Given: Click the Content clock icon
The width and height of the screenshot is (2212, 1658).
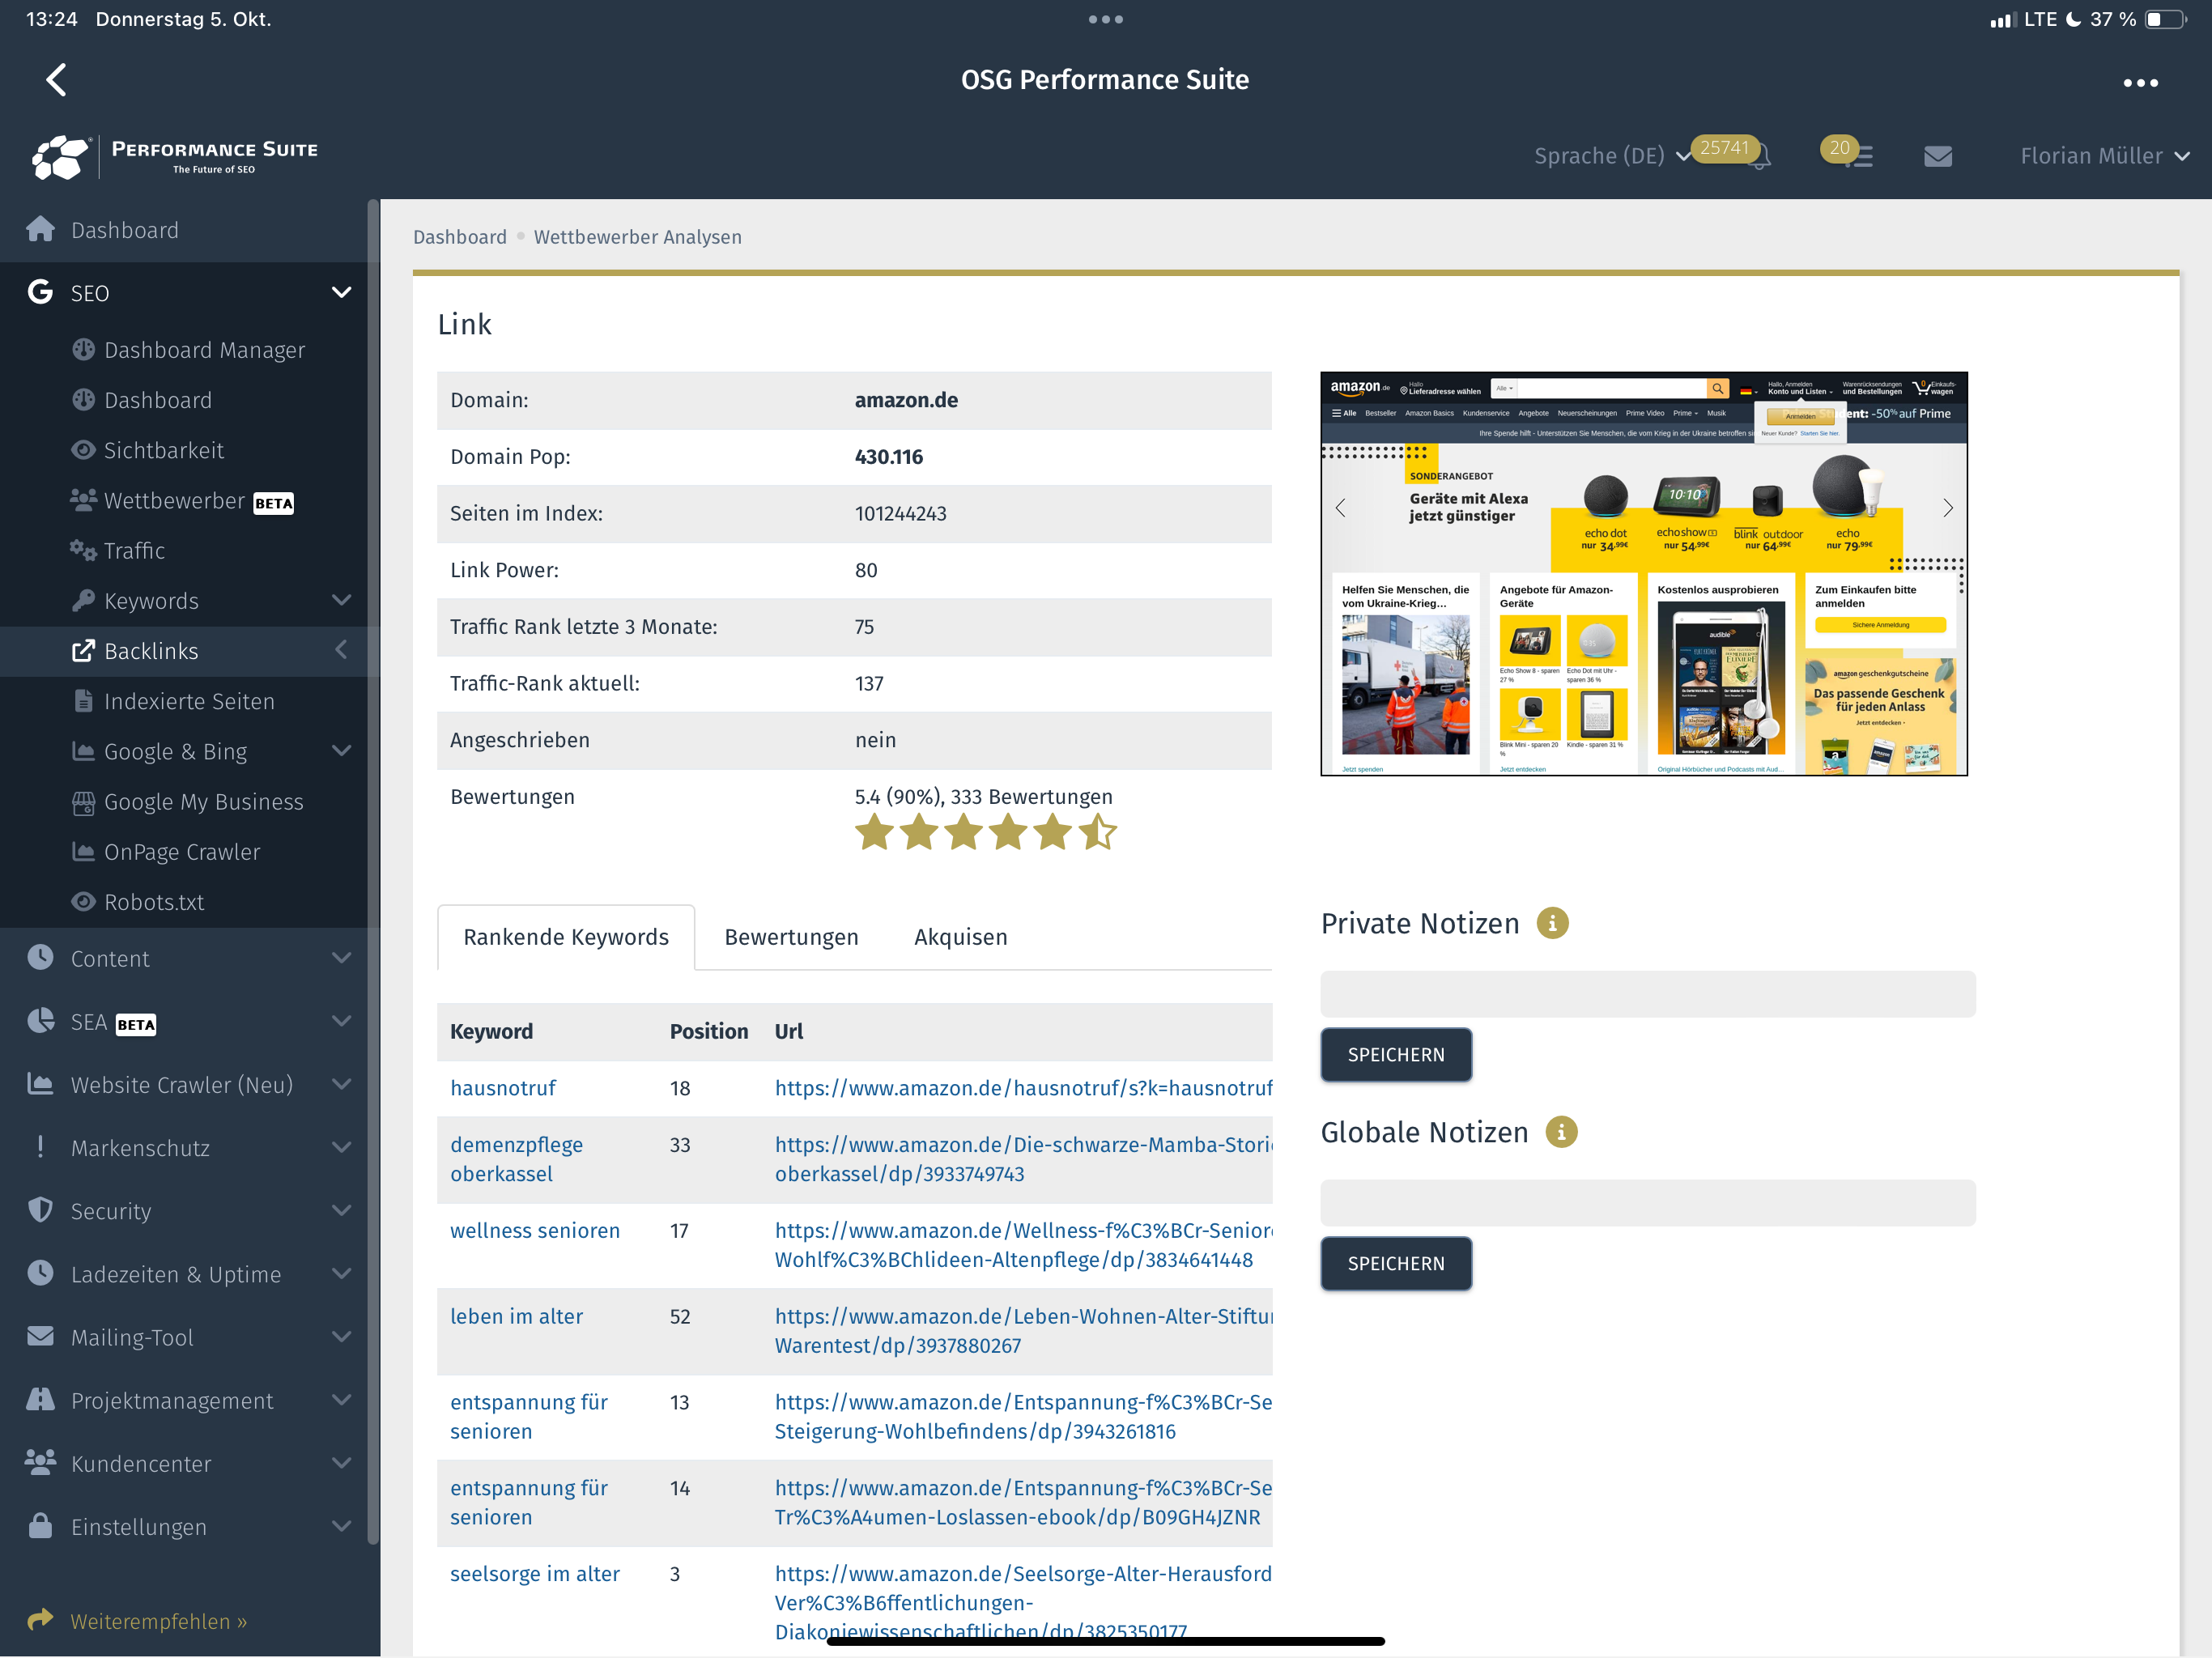Looking at the screenshot, I should click(40, 957).
